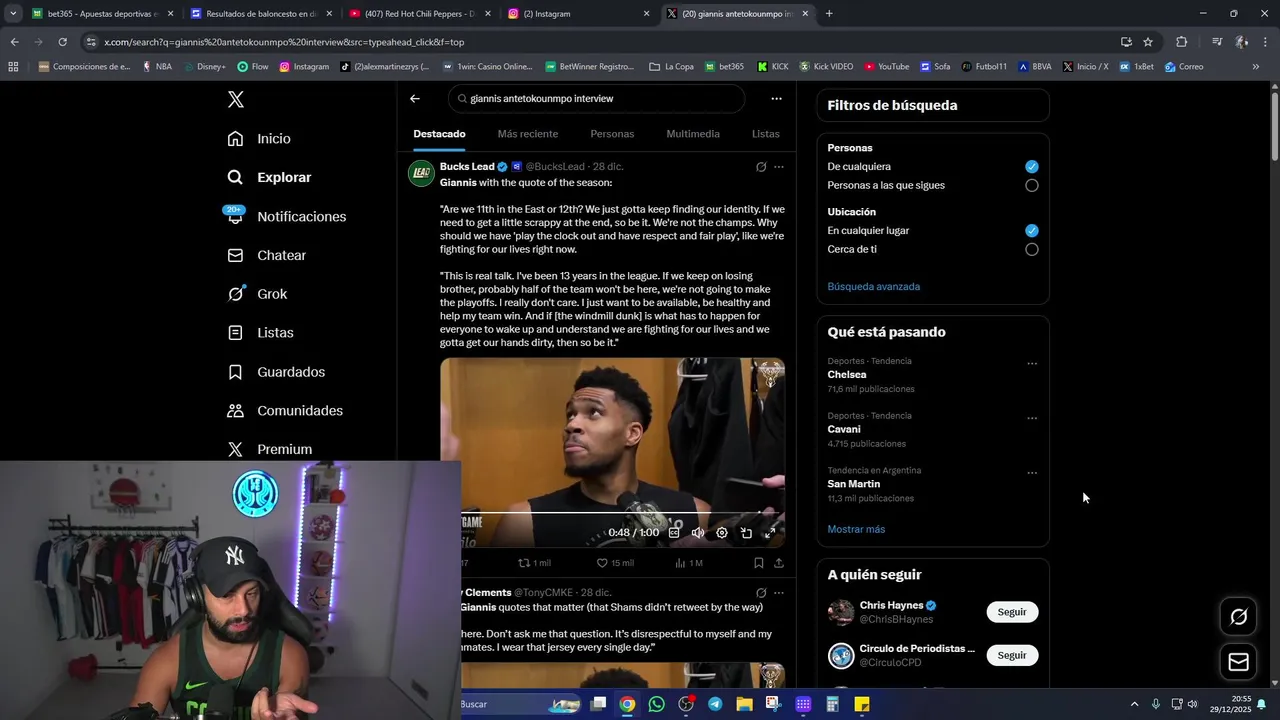Open Notificaciones in the sidebar
1280x720 pixels.
(286, 216)
